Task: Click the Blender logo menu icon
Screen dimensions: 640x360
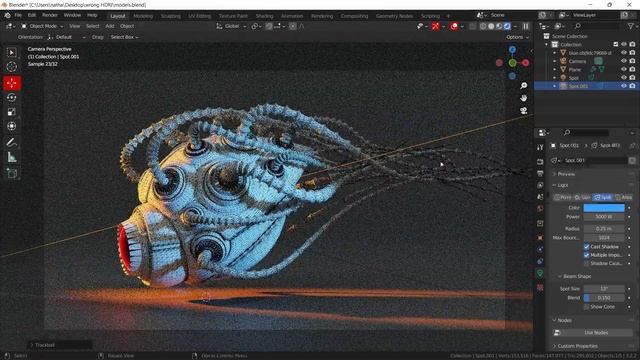Action: (7, 15)
